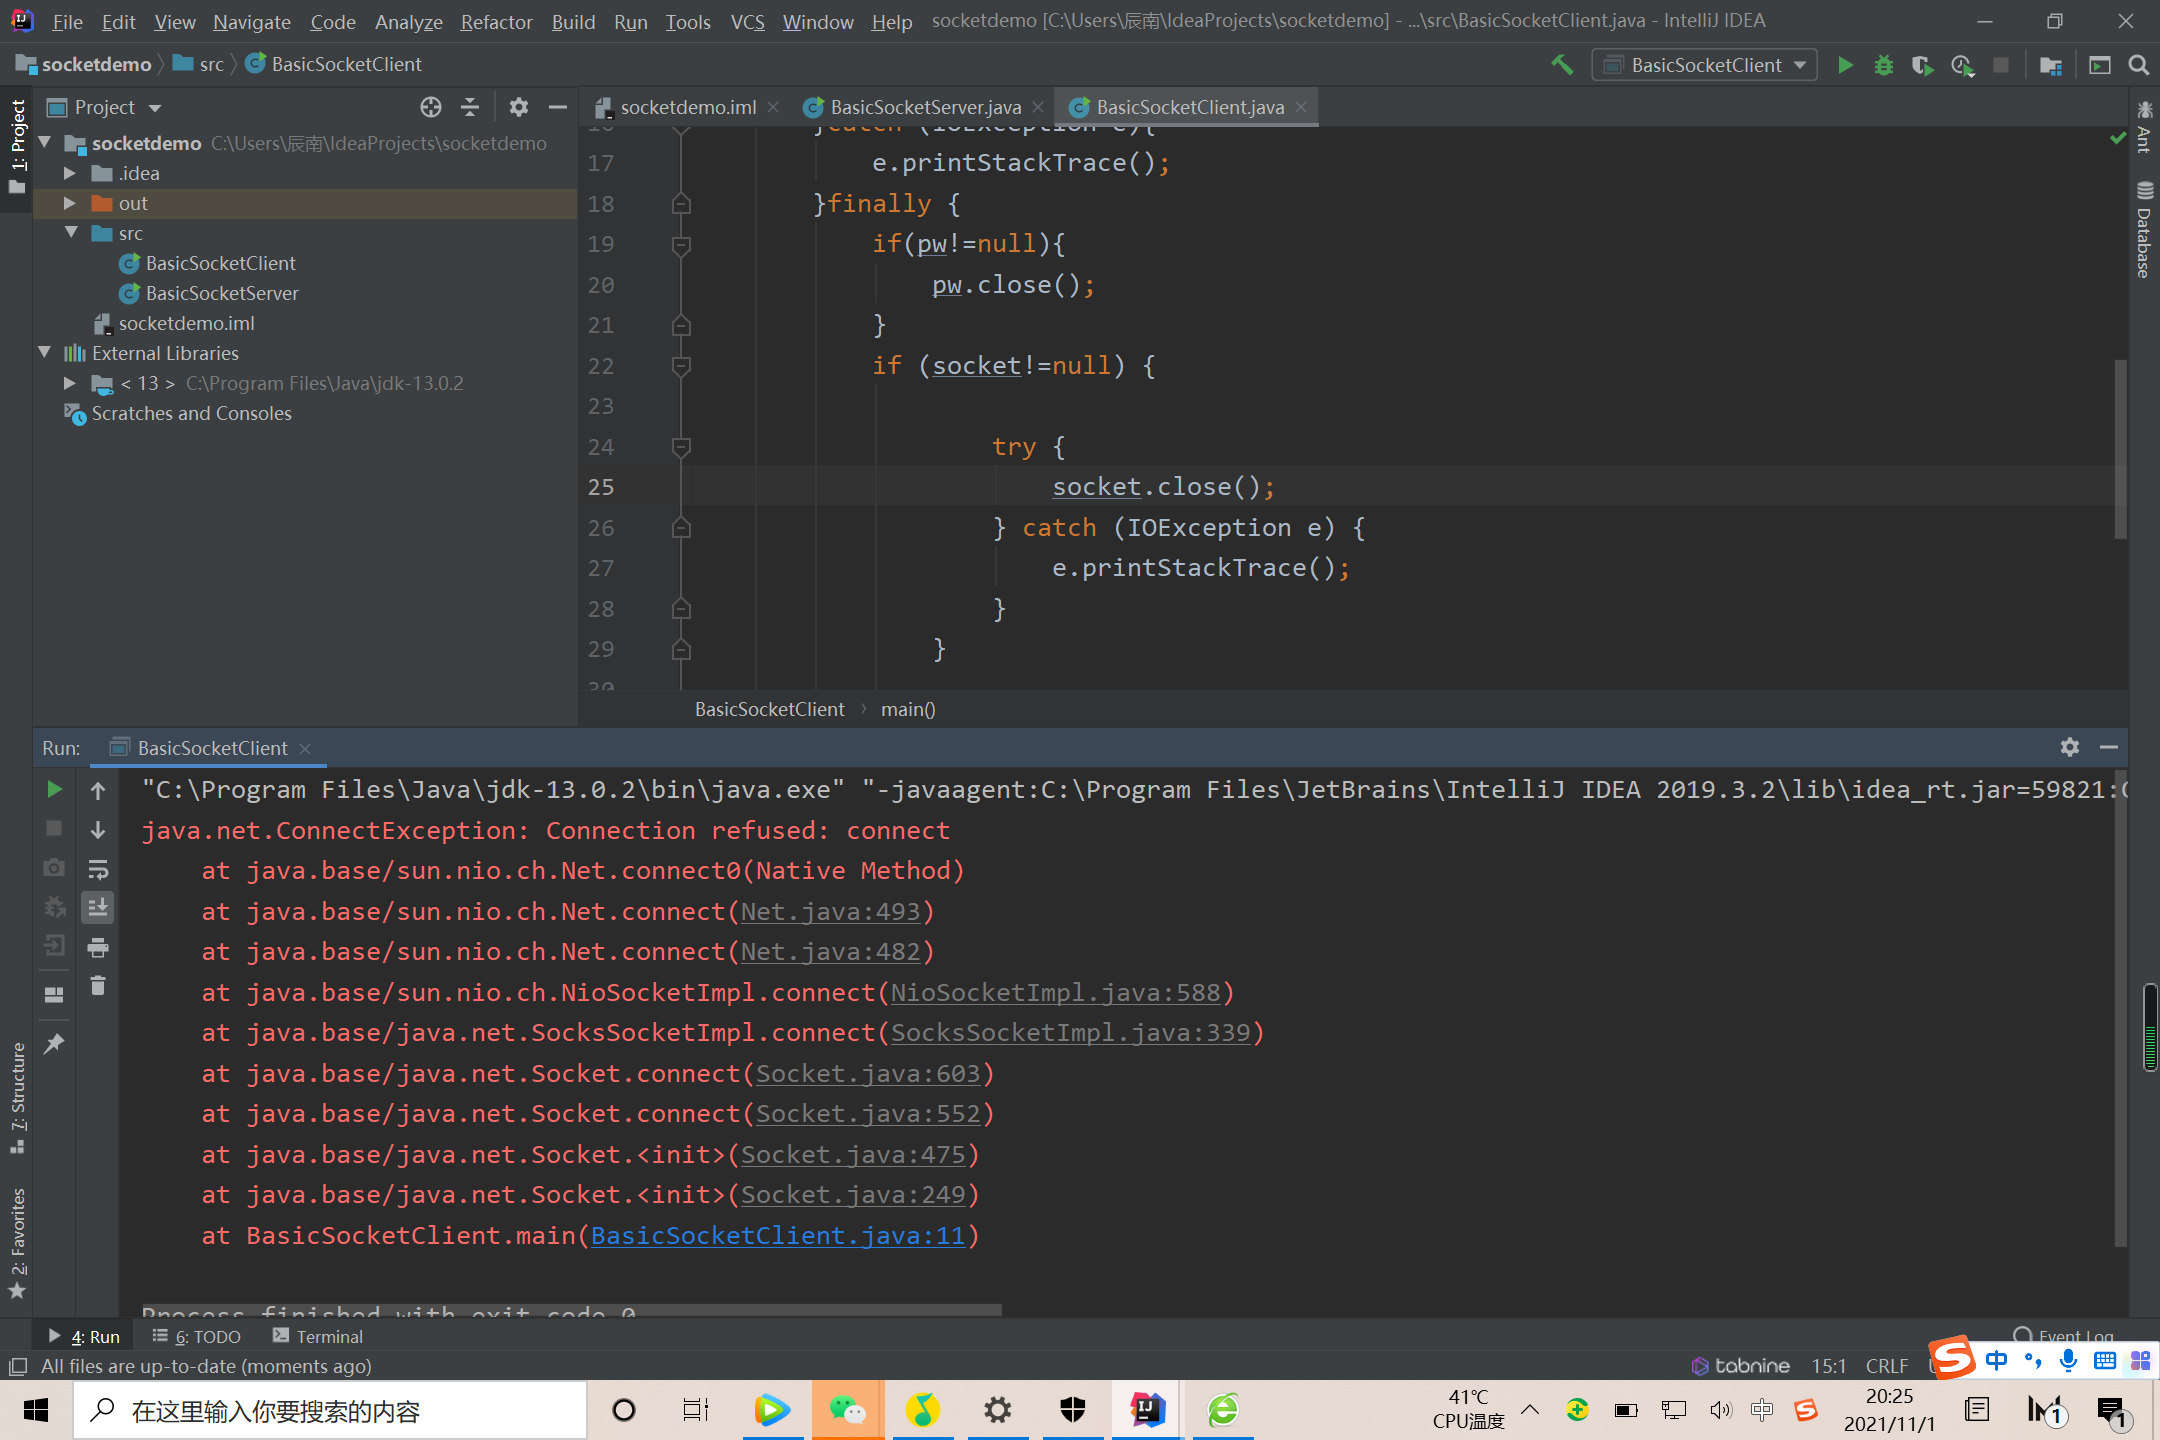The image size is (2160, 1440).
Task: Select BasicSocketServer in project tree
Action: click(222, 293)
